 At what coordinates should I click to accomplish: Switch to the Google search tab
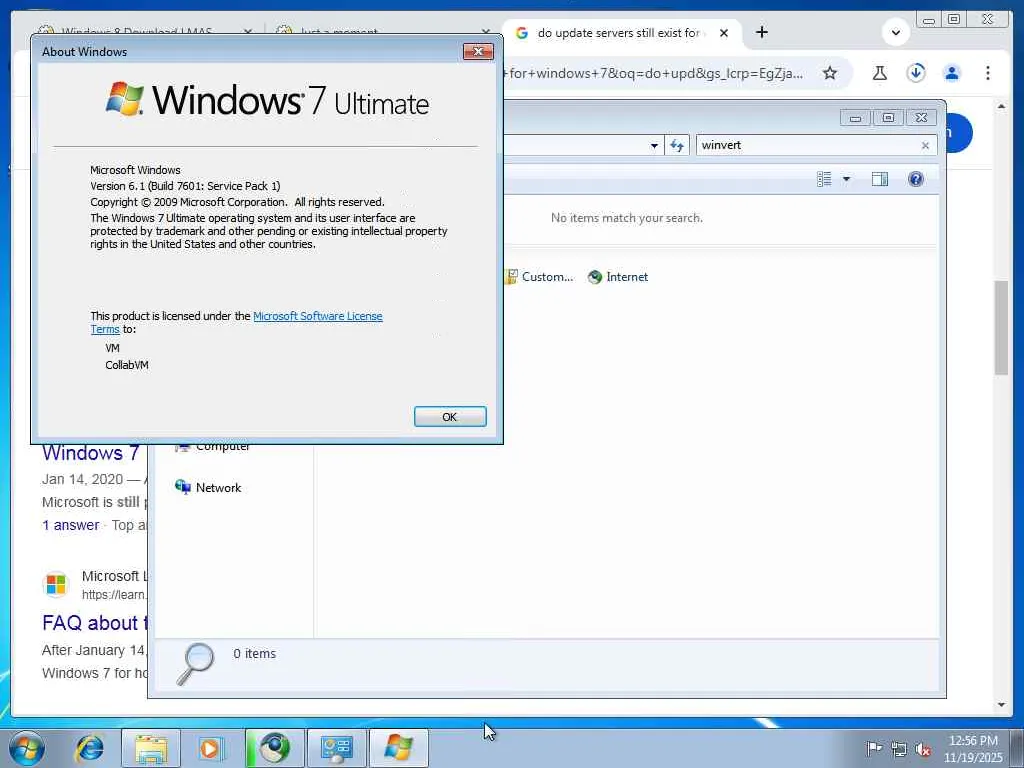[x=617, y=33]
